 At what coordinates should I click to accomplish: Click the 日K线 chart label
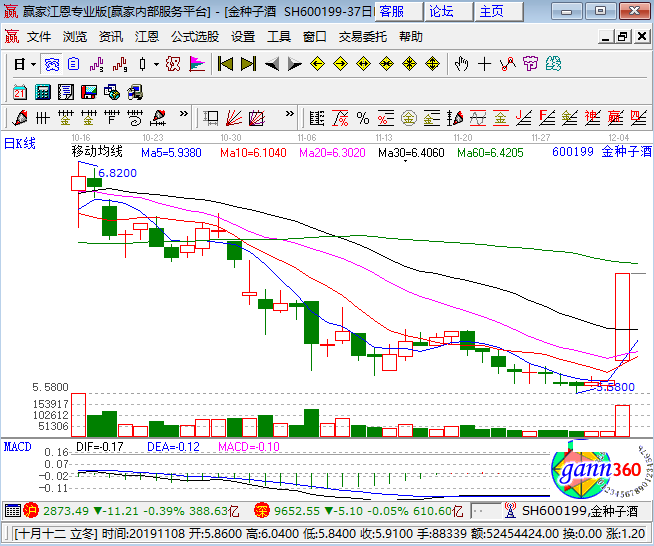click(20, 143)
